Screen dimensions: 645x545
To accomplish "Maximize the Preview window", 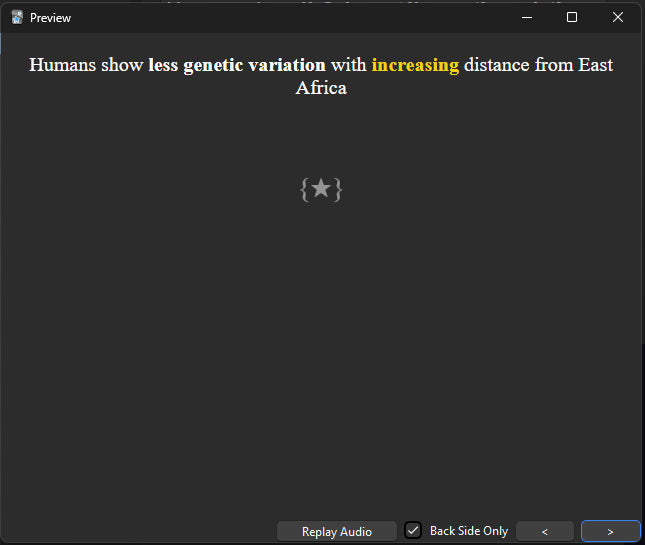I will [x=572, y=17].
